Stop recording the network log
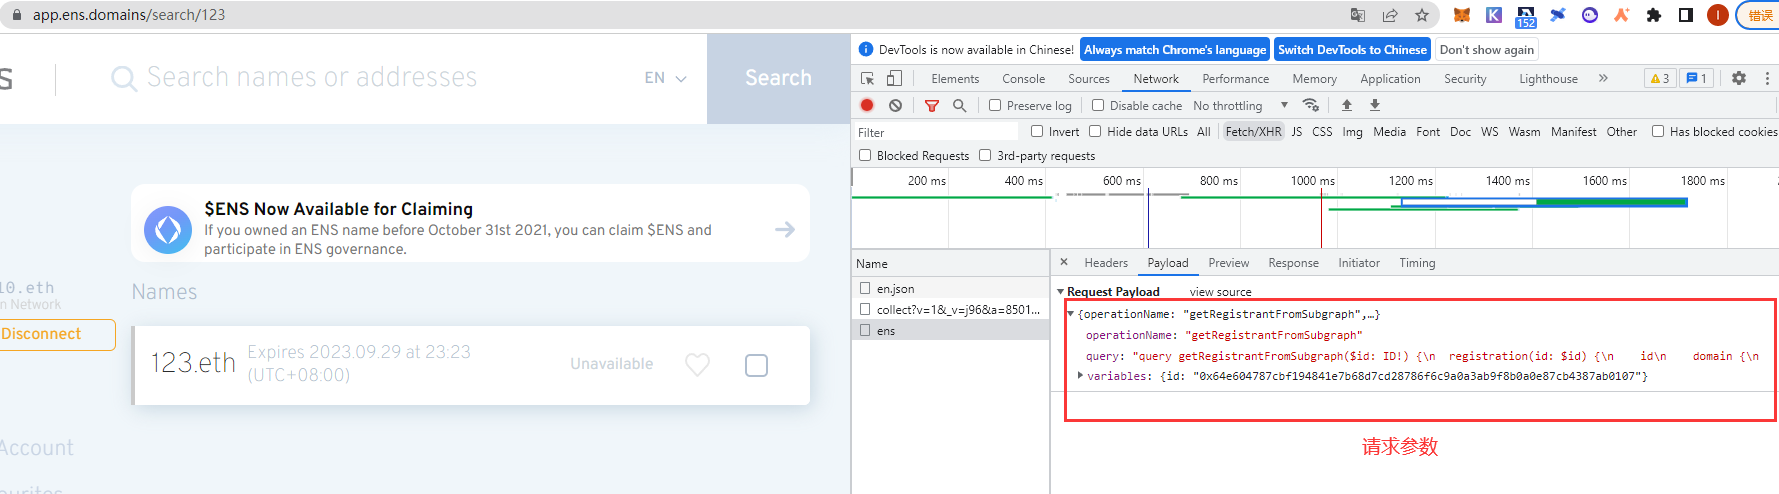This screenshot has height=494, width=1779. point(867,105)
